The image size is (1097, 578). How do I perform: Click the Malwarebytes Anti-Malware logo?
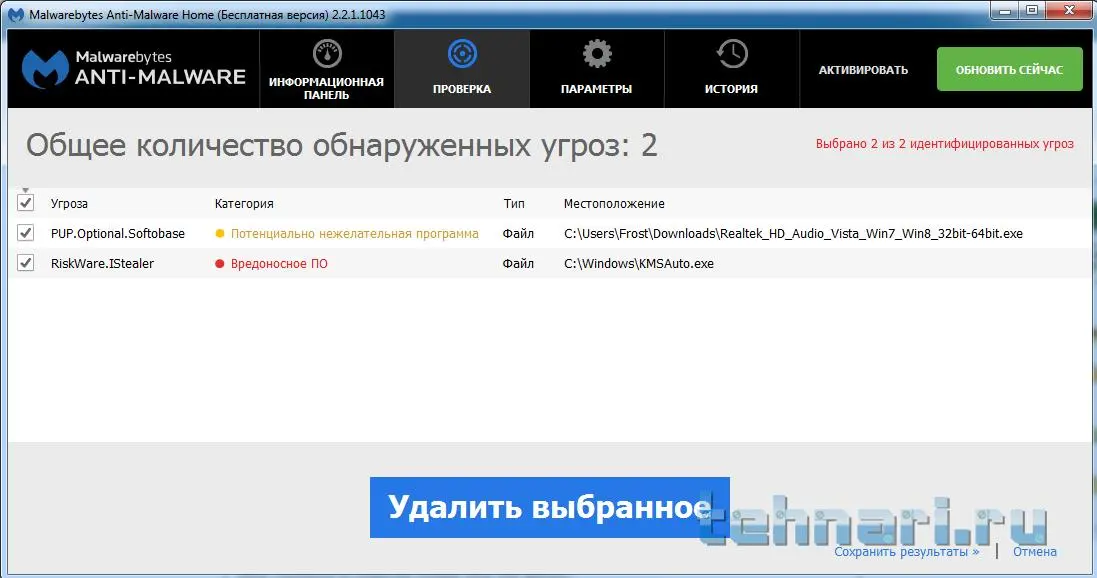pos(134,69)
